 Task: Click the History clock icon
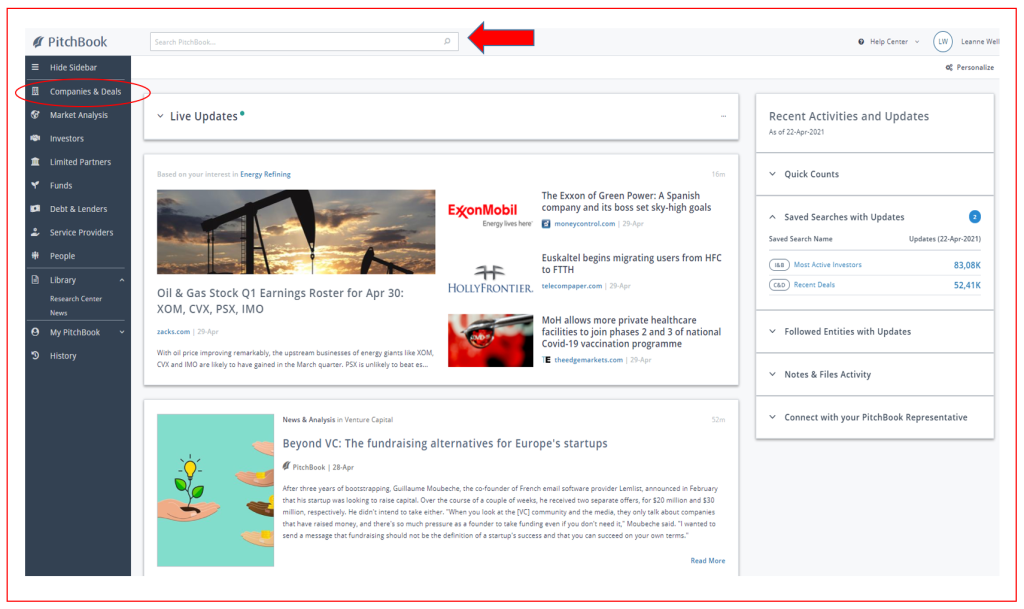pyautogui.click(x=35, y=355)
